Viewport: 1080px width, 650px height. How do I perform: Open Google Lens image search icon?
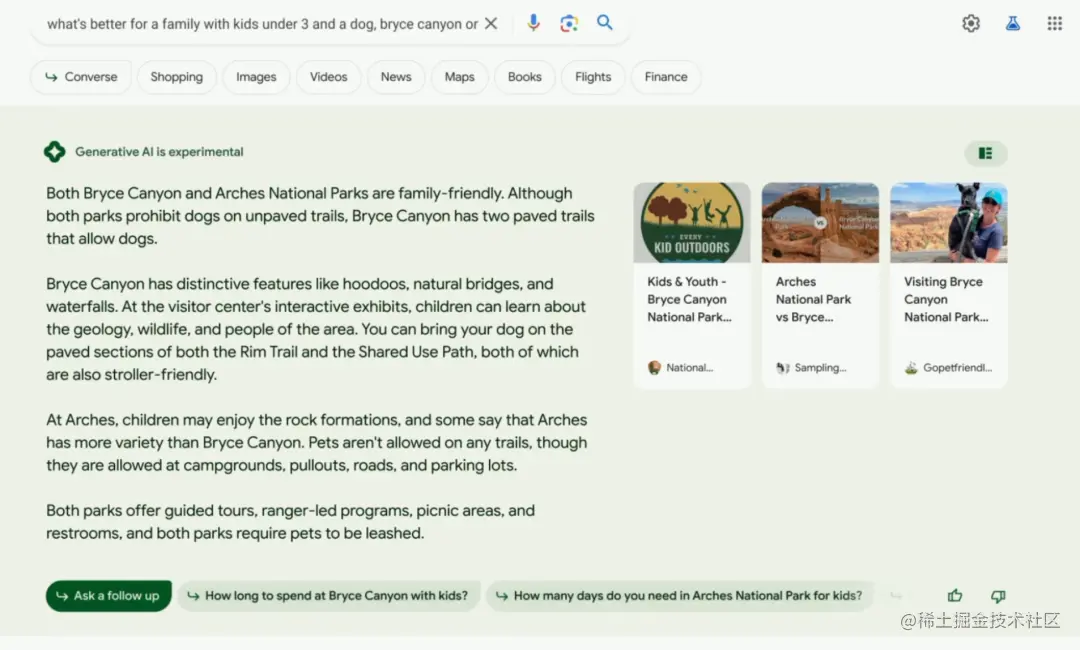click(x=569, y=23)
